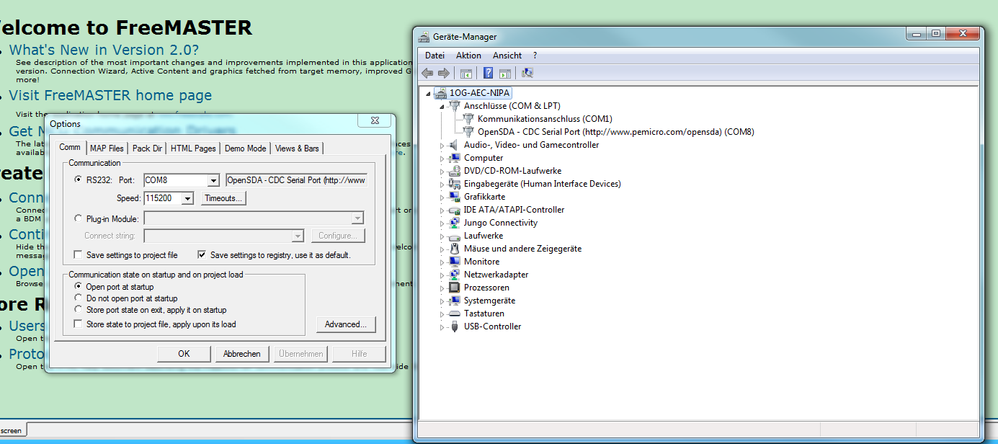Select Store port state on exit option
This screenshot has height=444, width=998.
pos(78,310)
